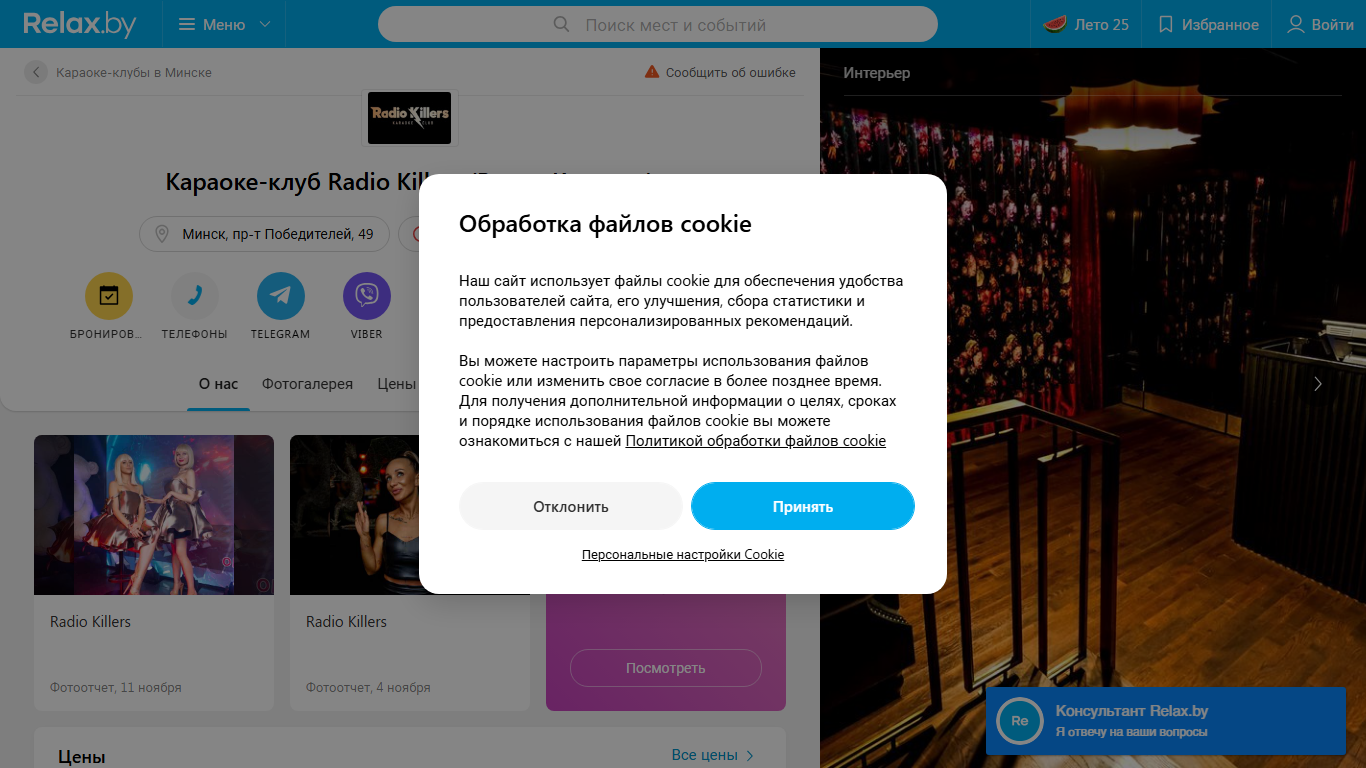Click the Интерьер gallery heading

point(877,73)
